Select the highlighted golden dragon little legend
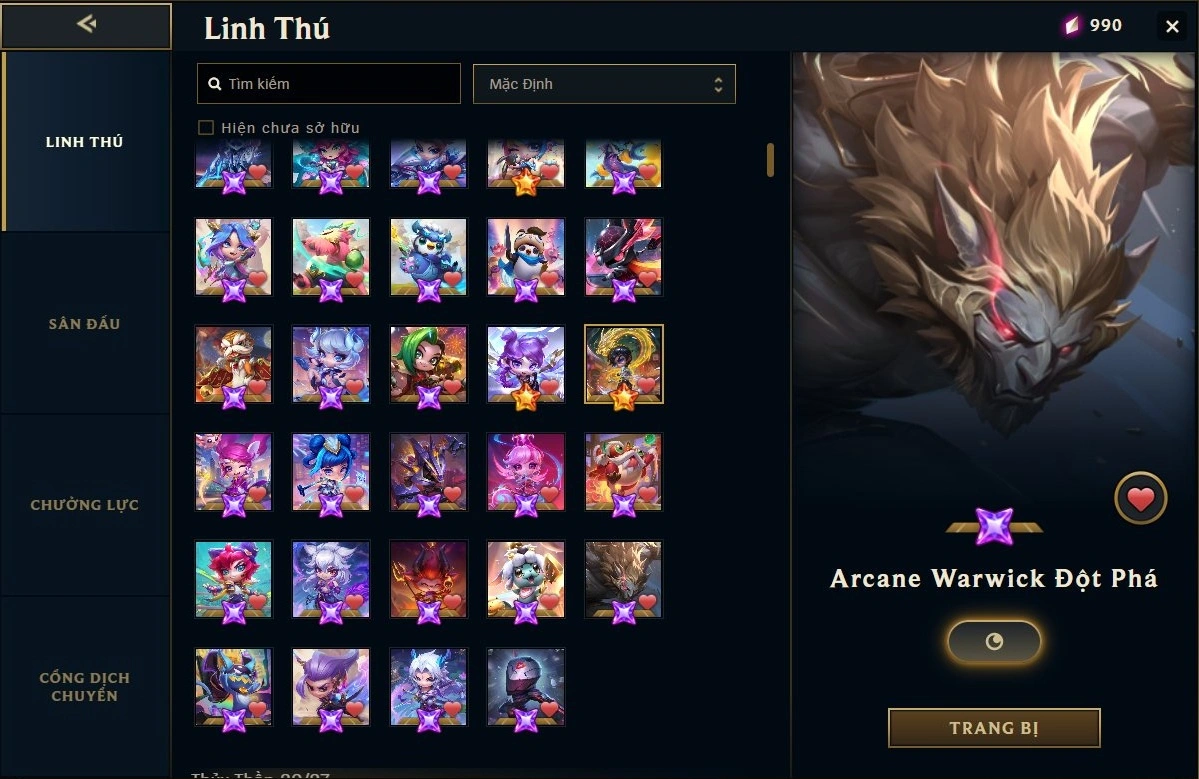 coord(623,364)
